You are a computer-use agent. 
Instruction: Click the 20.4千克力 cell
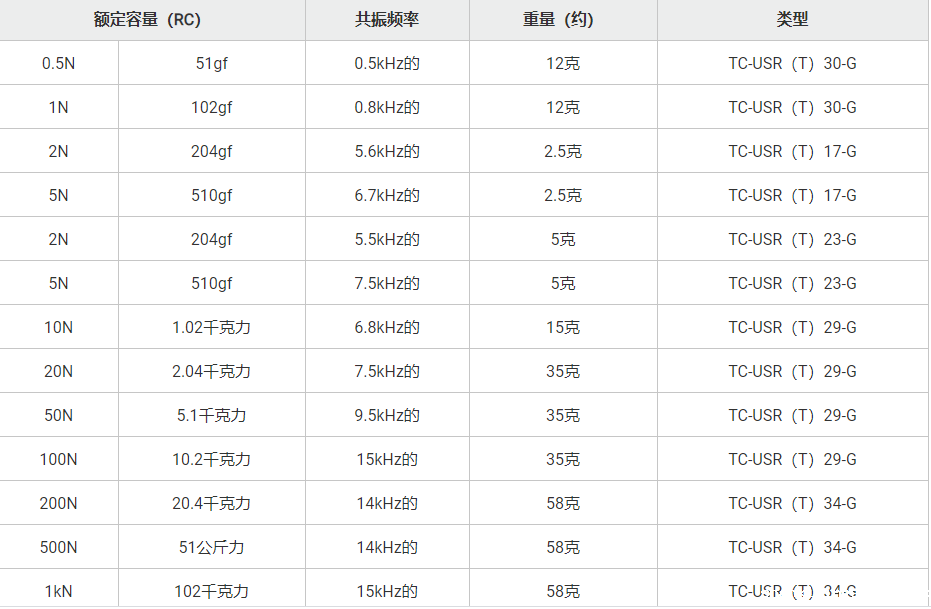click(211, 503)
